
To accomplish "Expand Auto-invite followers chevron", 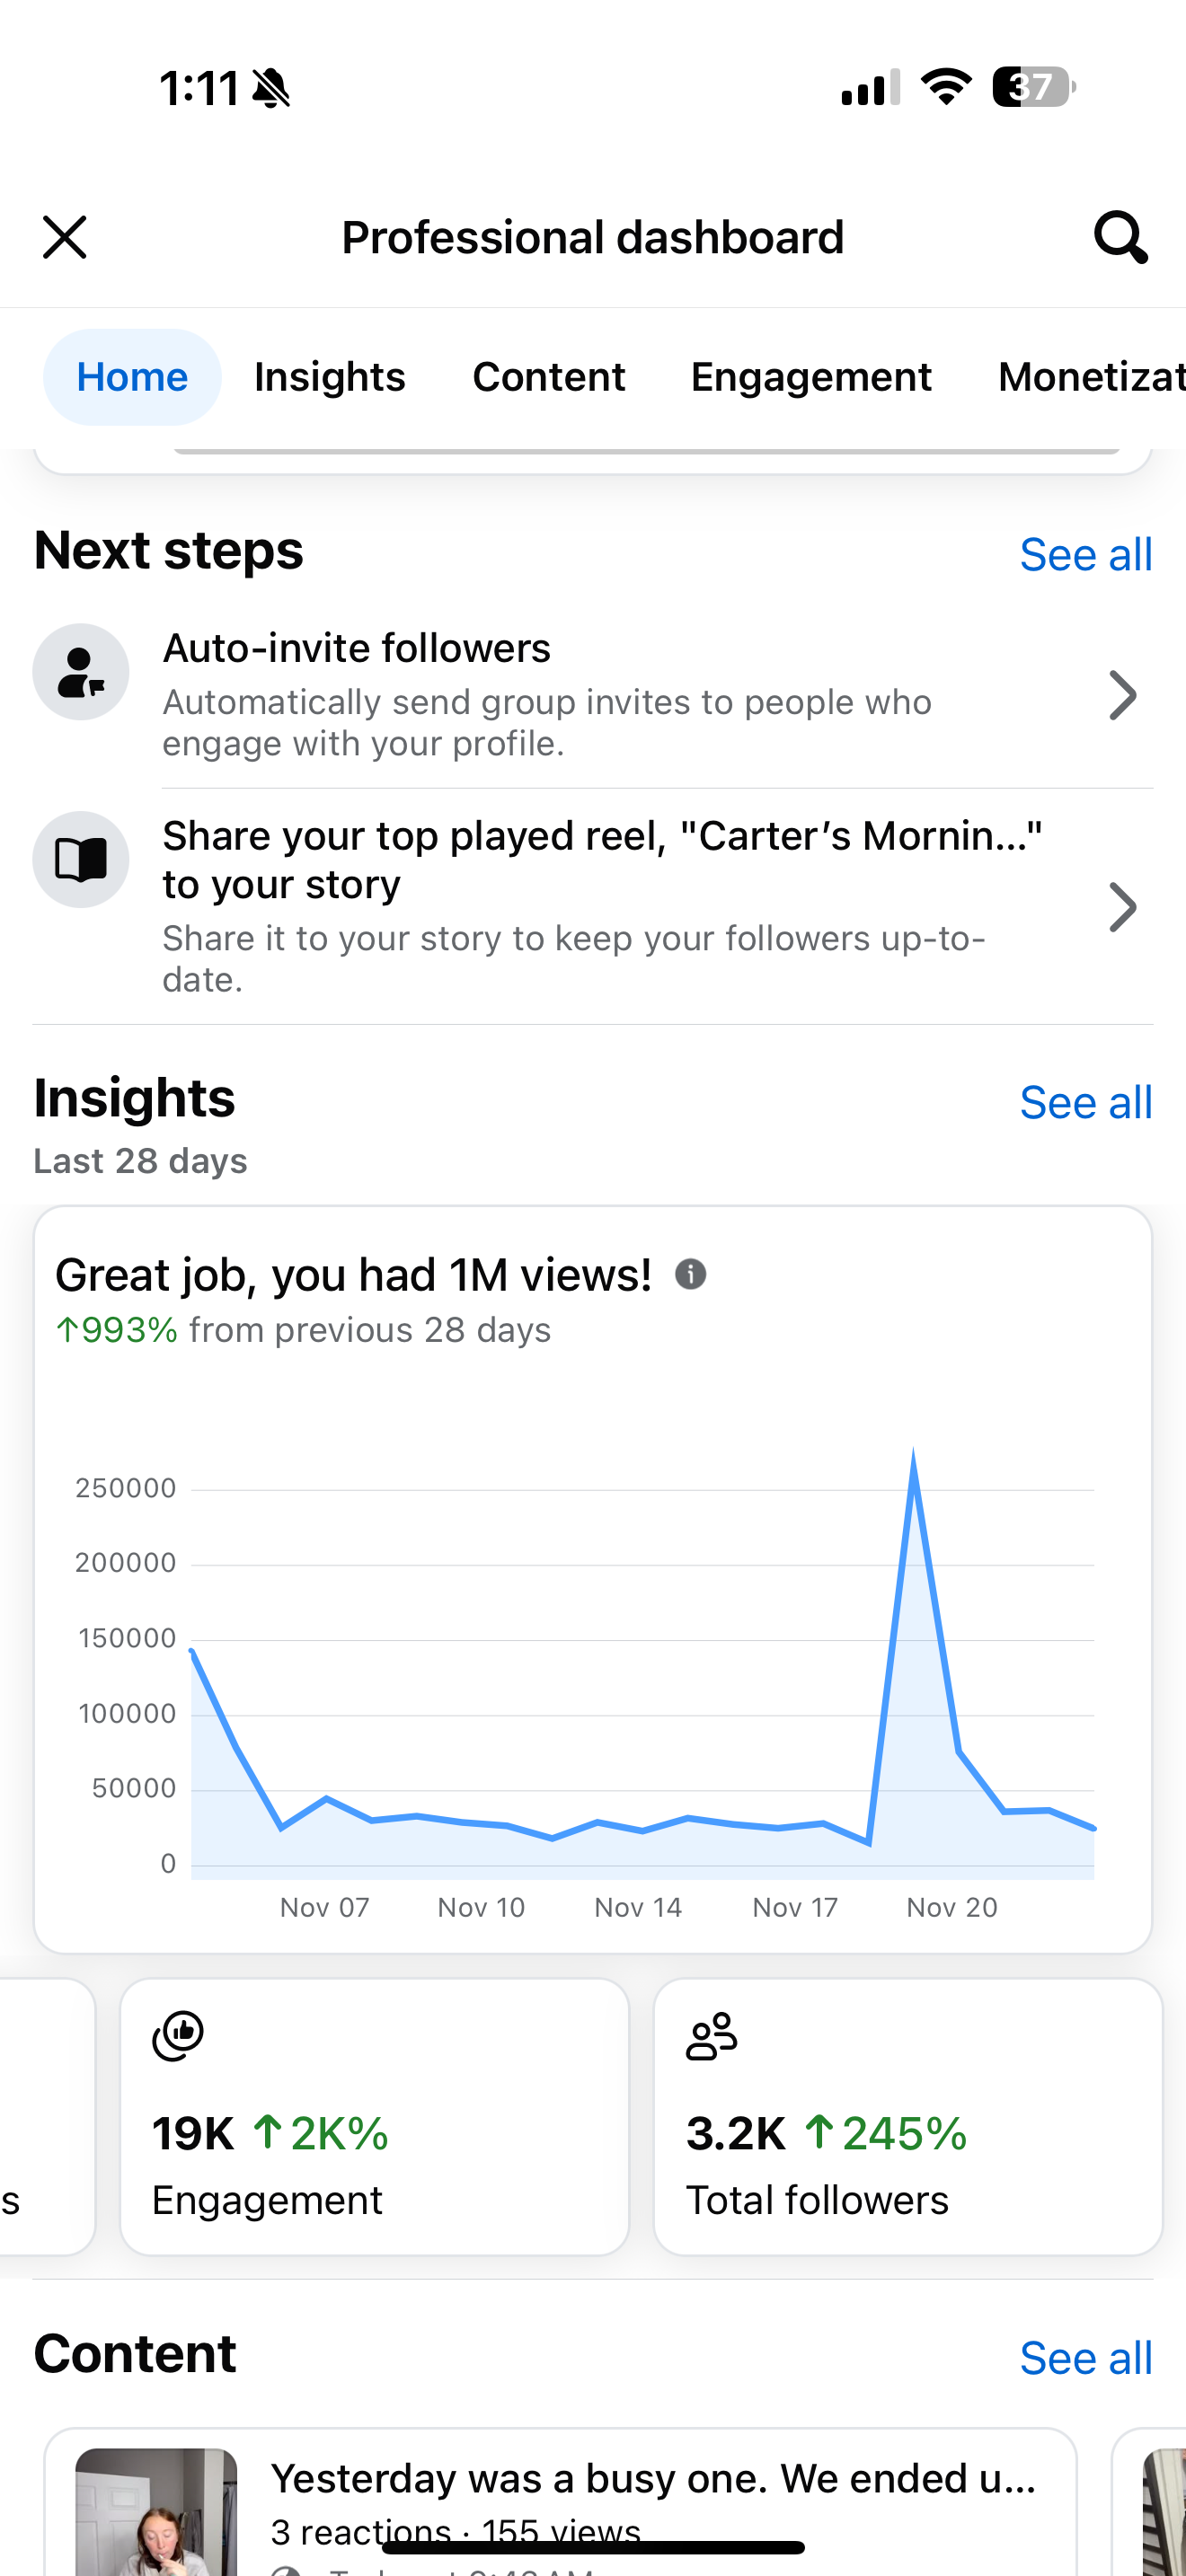I will pos(1123,695).
